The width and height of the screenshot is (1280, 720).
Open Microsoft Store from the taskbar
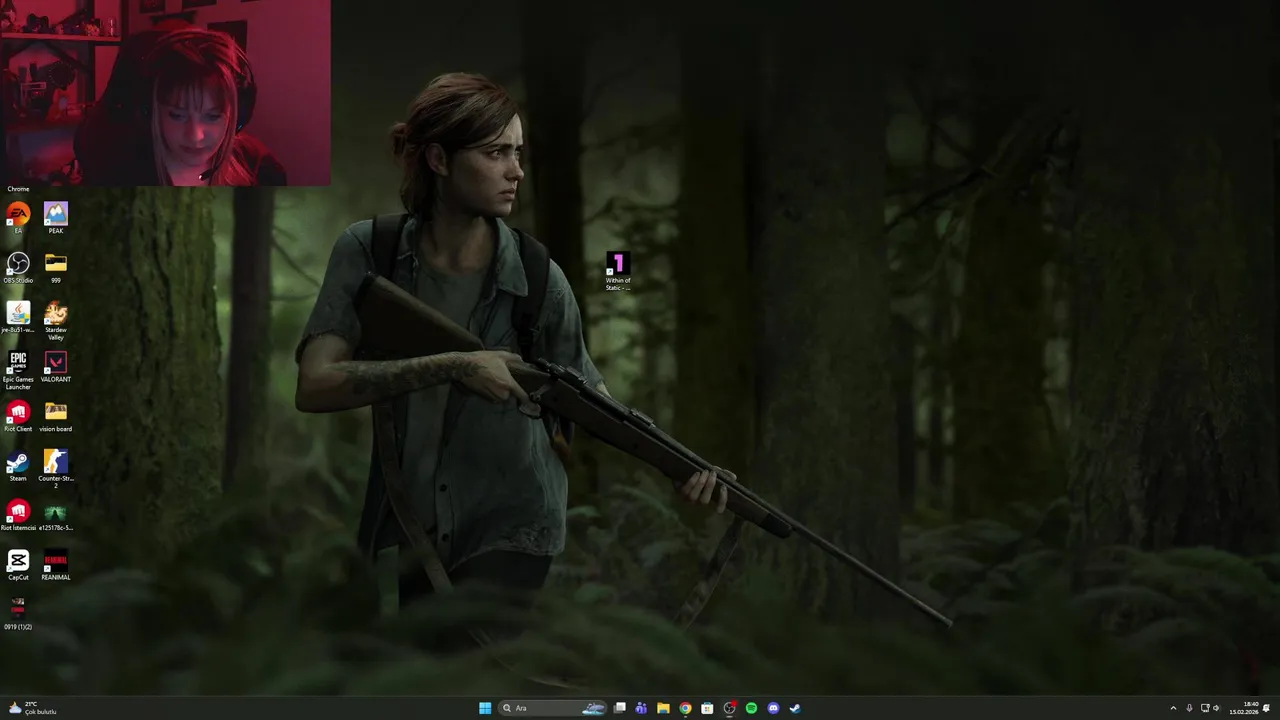point(707,708)
